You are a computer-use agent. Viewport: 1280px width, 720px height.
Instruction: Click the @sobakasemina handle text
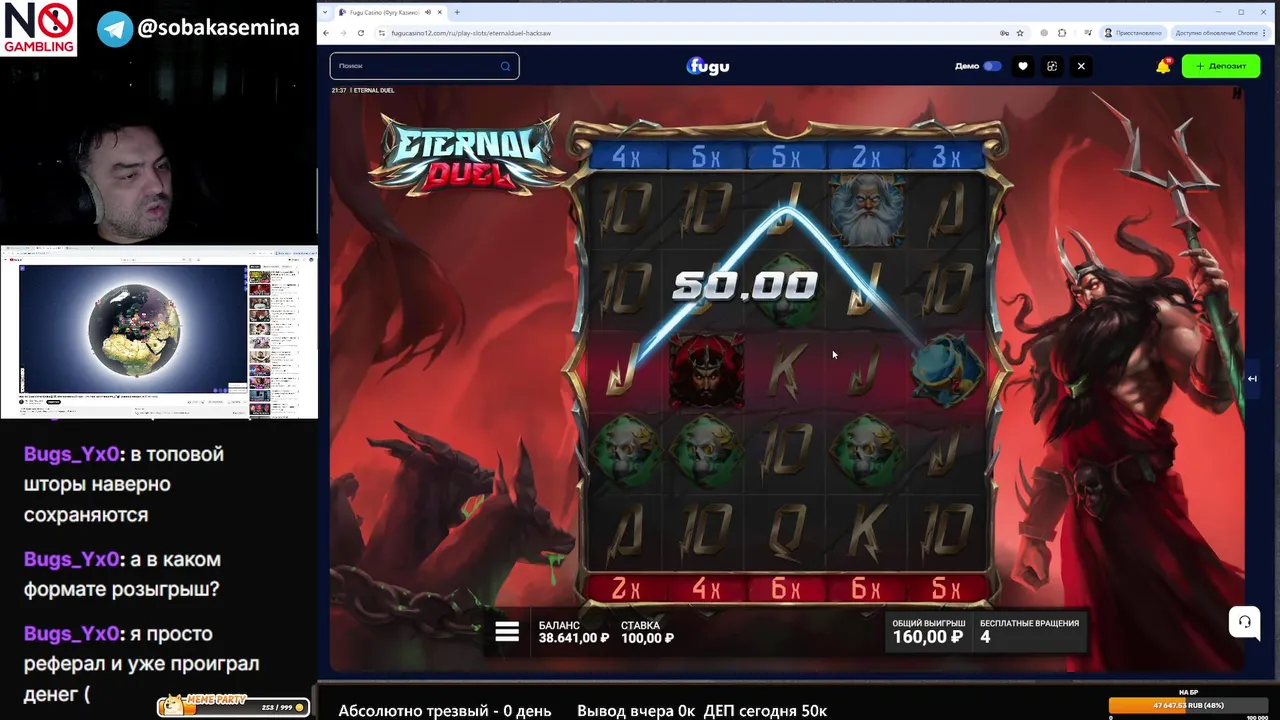(218, 28)
